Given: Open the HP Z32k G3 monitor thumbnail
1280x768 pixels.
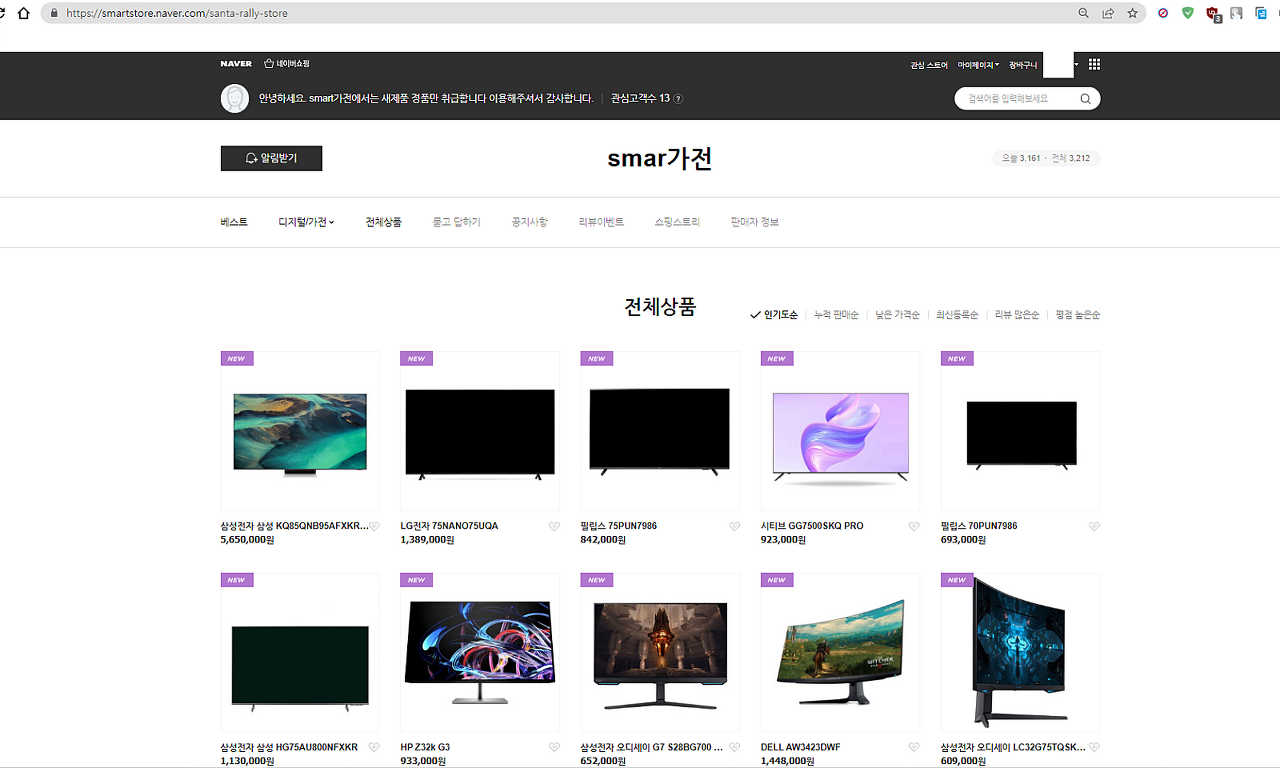Looking at the screenshot, I should click(x=480, y=652).
